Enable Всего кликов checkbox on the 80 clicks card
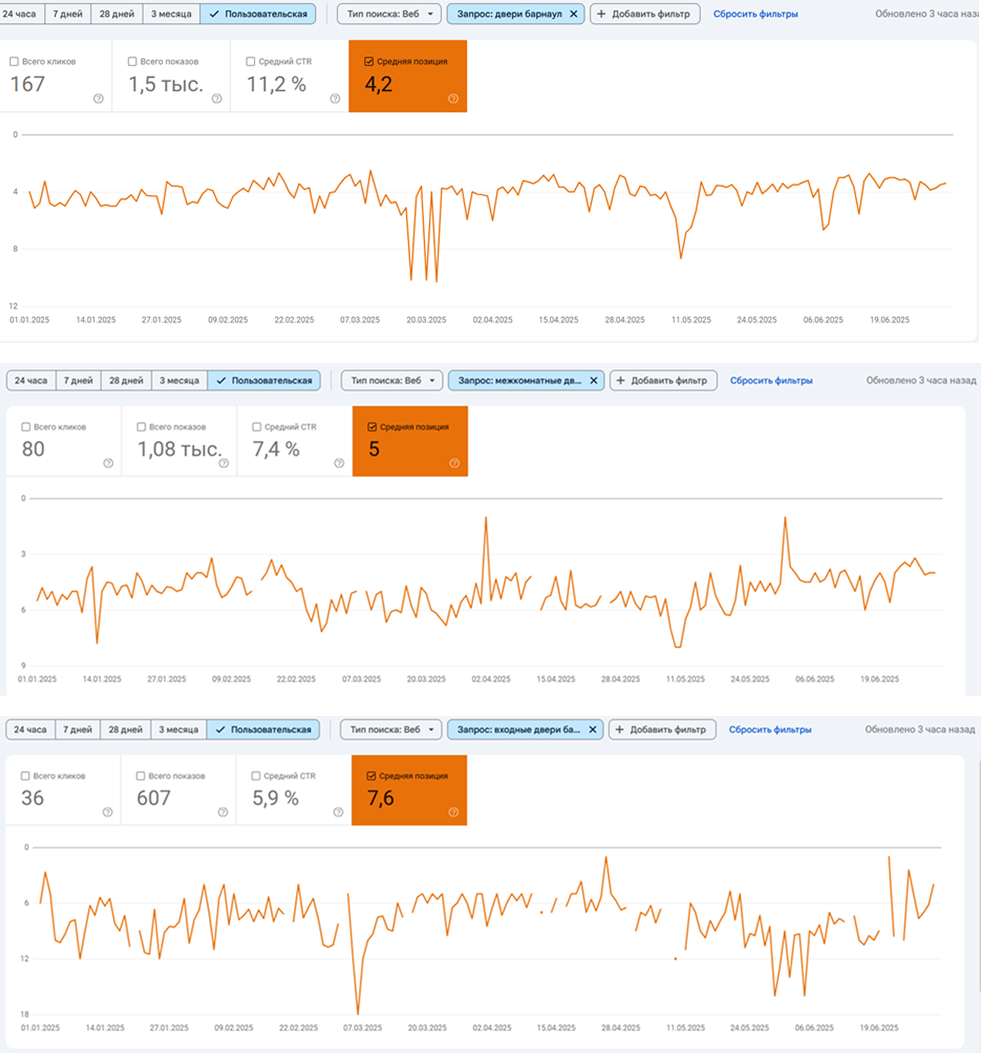Viewport: 981px width, 1053px height. point(26,427)
